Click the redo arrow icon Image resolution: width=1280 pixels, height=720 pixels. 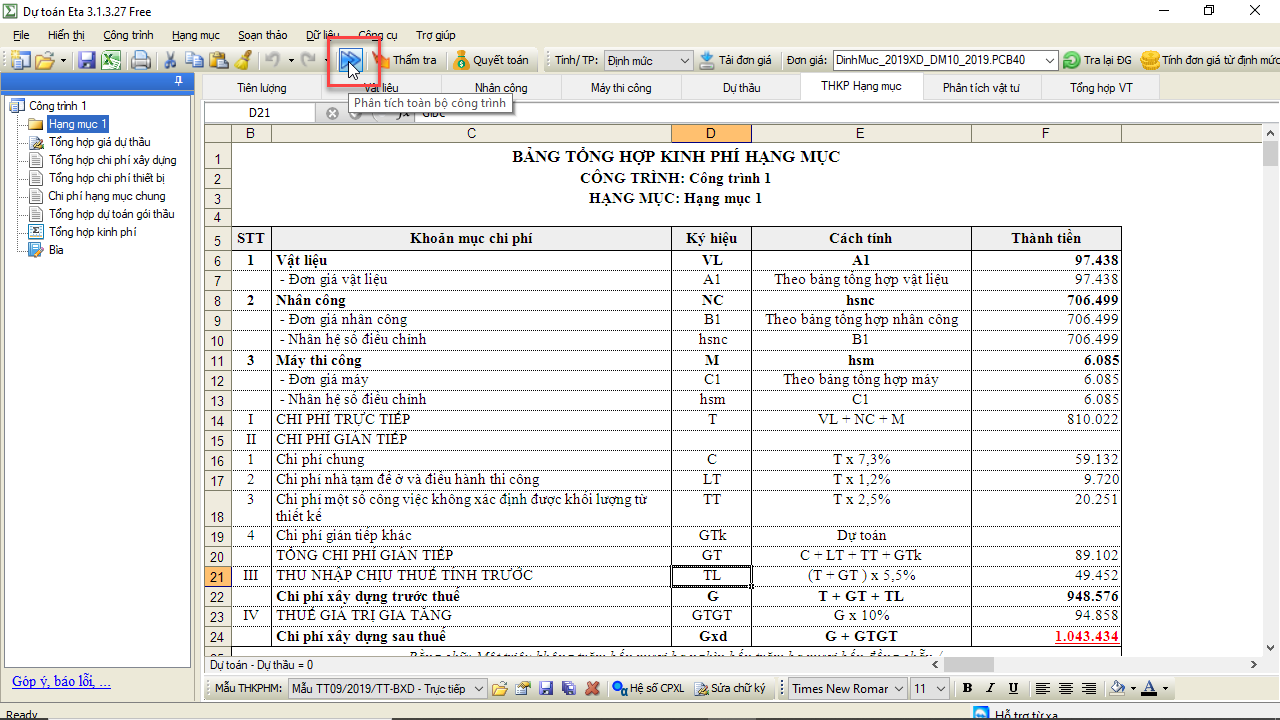[308, 60]
